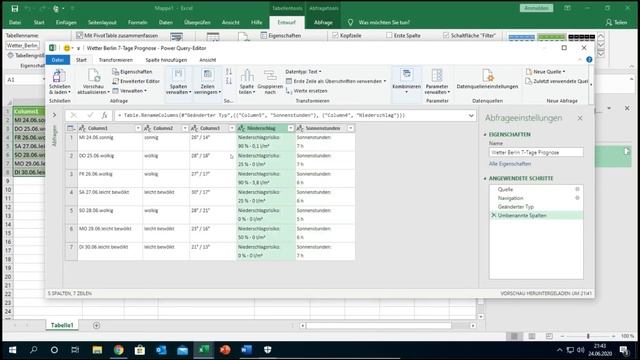Open the Datei tab in Power Query
This screenshot has height=360, width=640.
pyautogui.click(x=58, y=60)
